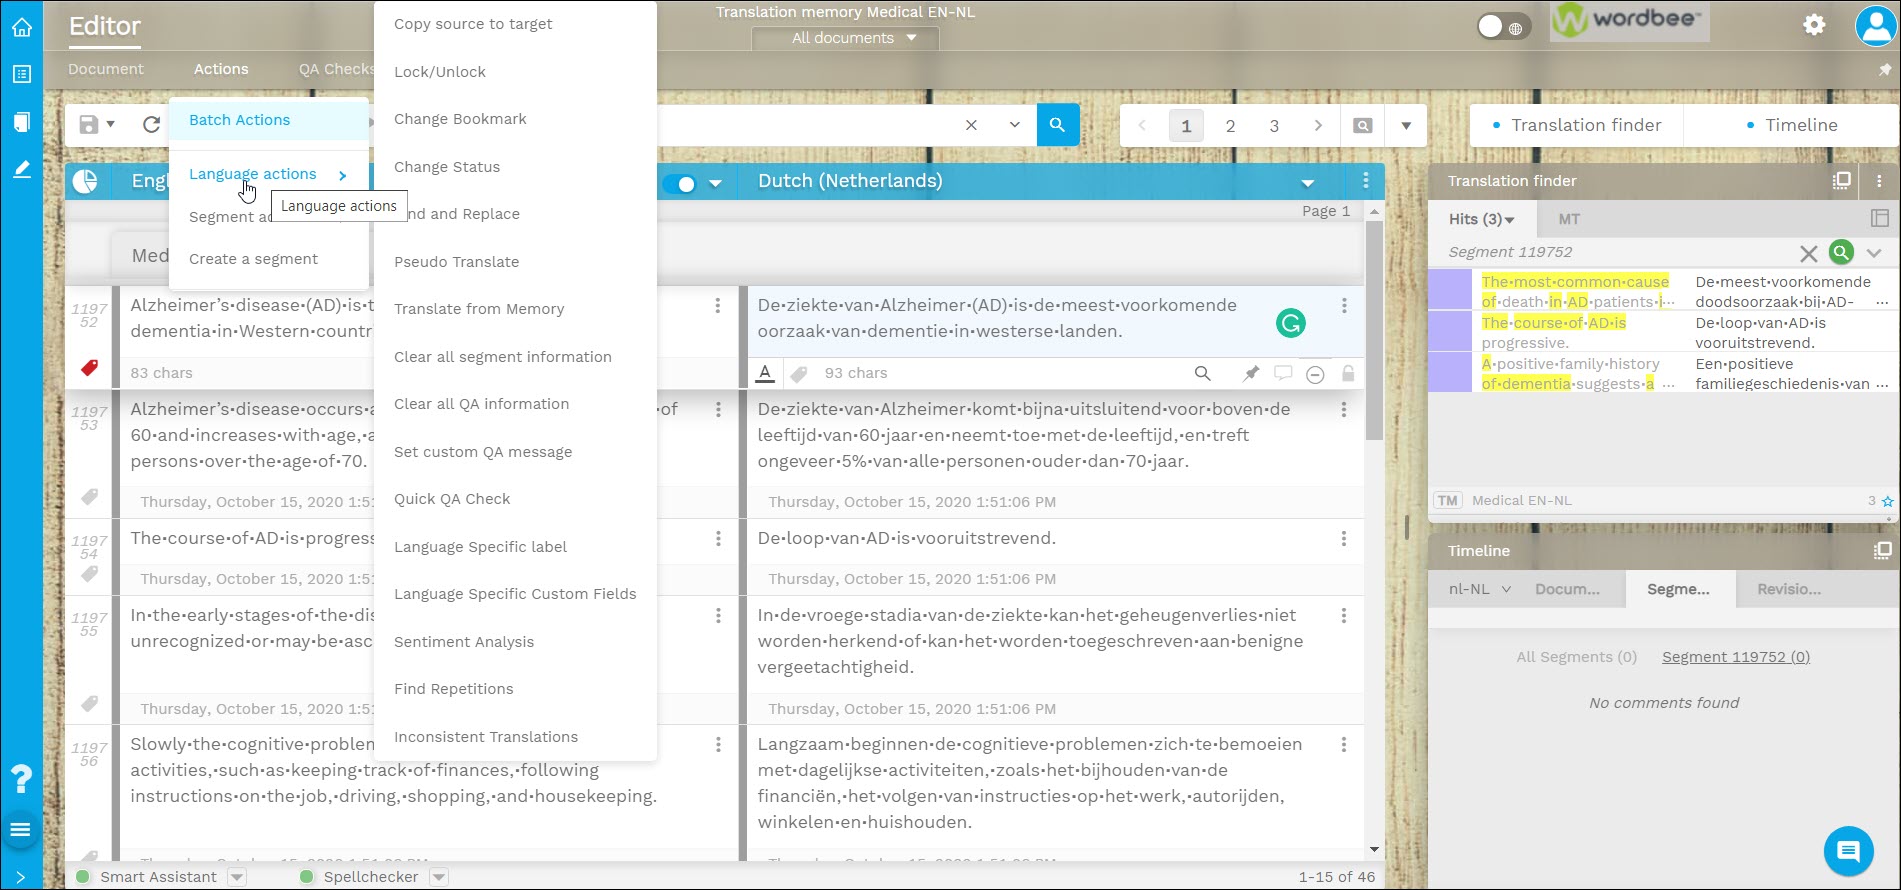The height and width of the screenshot is (890, 1901).
Task: Click the refresh icon in toolbar
Action: point(151,125)
